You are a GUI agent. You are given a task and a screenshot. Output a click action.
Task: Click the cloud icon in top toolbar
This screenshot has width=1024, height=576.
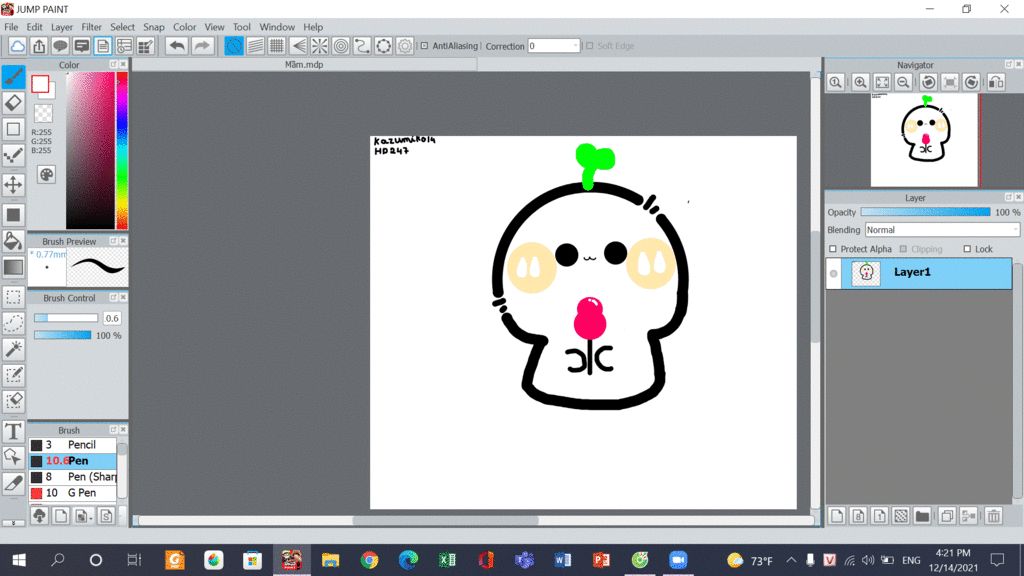[x=18, y=46]
